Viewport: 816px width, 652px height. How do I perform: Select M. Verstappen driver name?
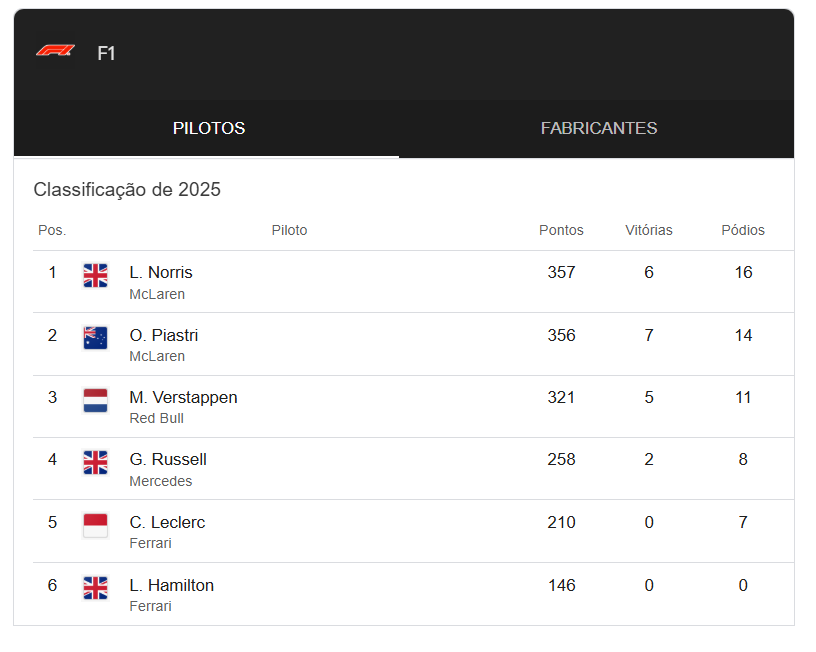(x=183, y=397)
